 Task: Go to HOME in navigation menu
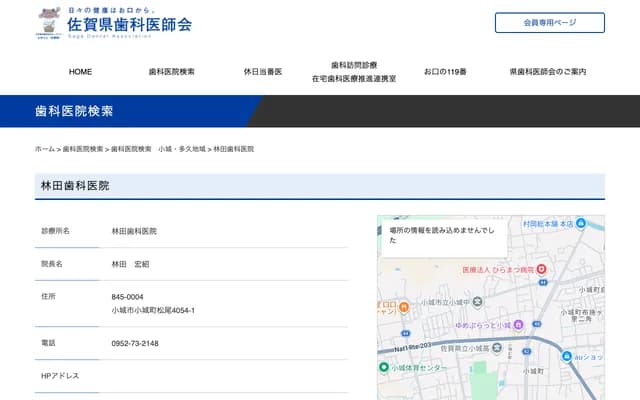click(80, 72)
